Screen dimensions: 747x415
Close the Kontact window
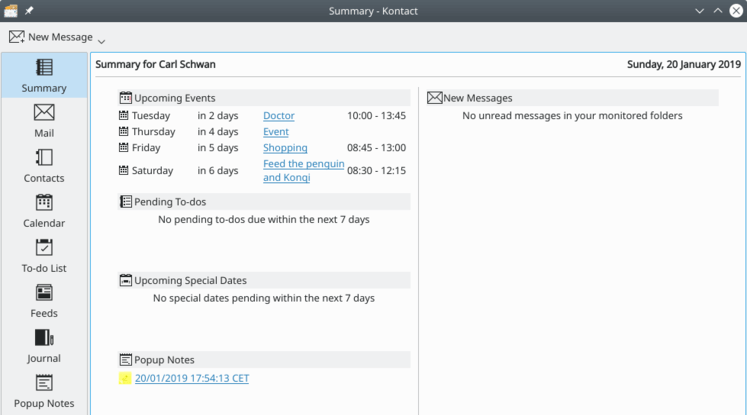[x=736, y=10]
